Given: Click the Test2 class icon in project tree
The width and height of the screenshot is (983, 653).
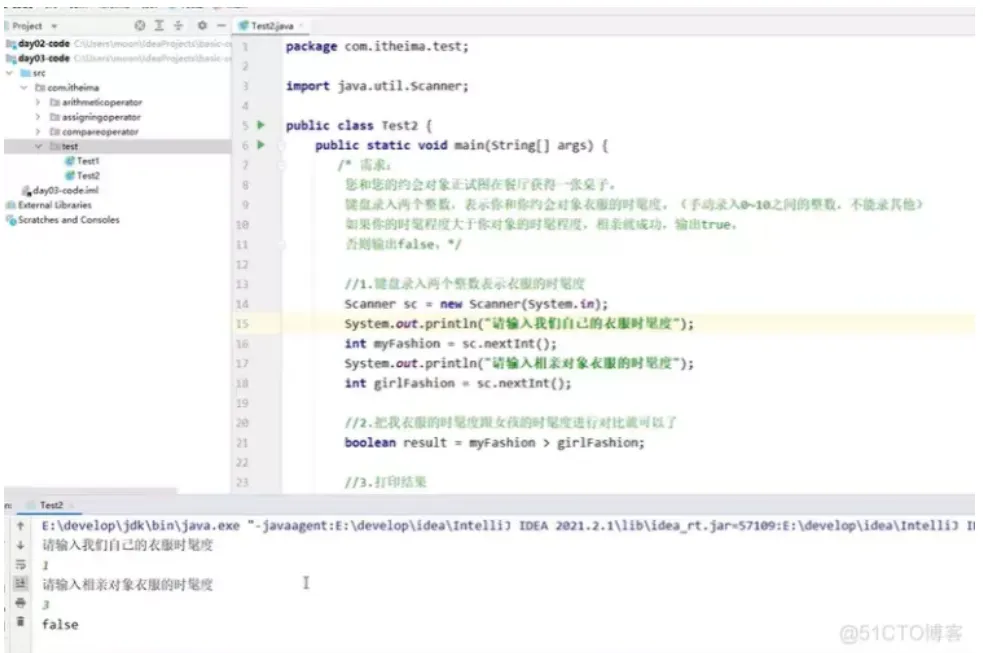Looking at the screenshot, I should 70,175.
